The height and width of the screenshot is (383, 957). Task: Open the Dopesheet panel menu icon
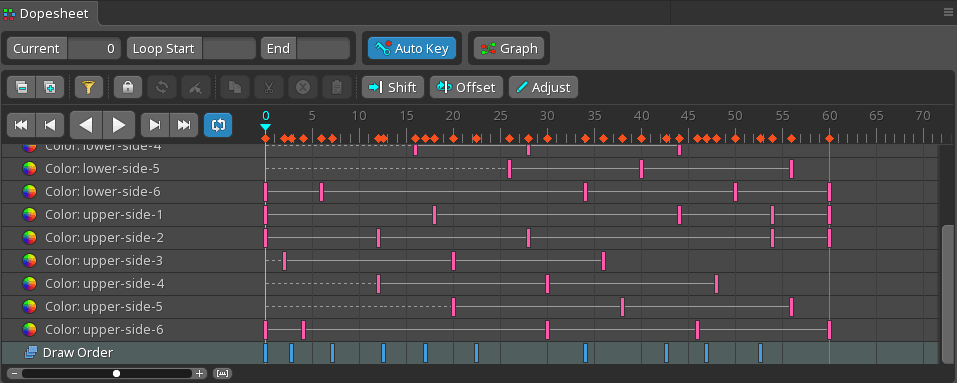click(x=948, y=11)
